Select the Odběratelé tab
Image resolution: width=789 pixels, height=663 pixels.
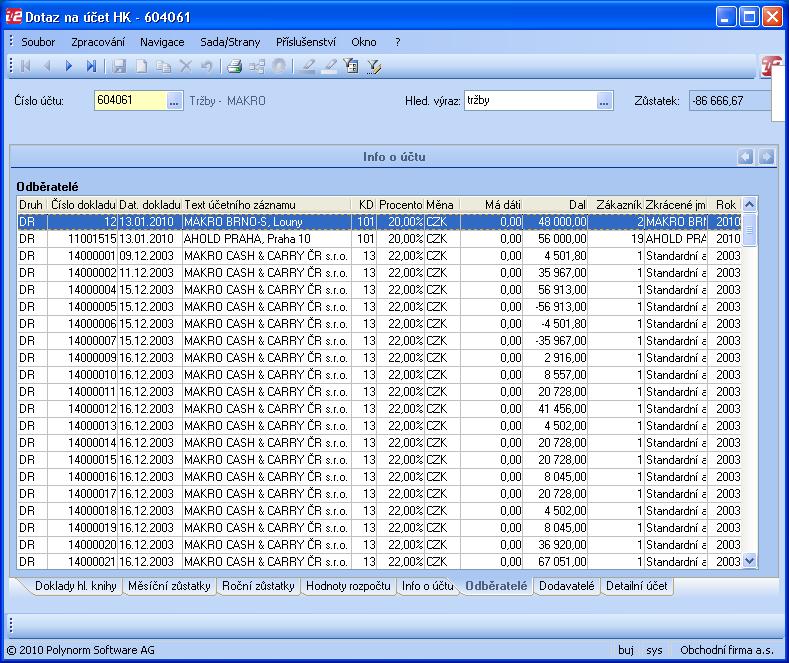click(x=496, y=586)
